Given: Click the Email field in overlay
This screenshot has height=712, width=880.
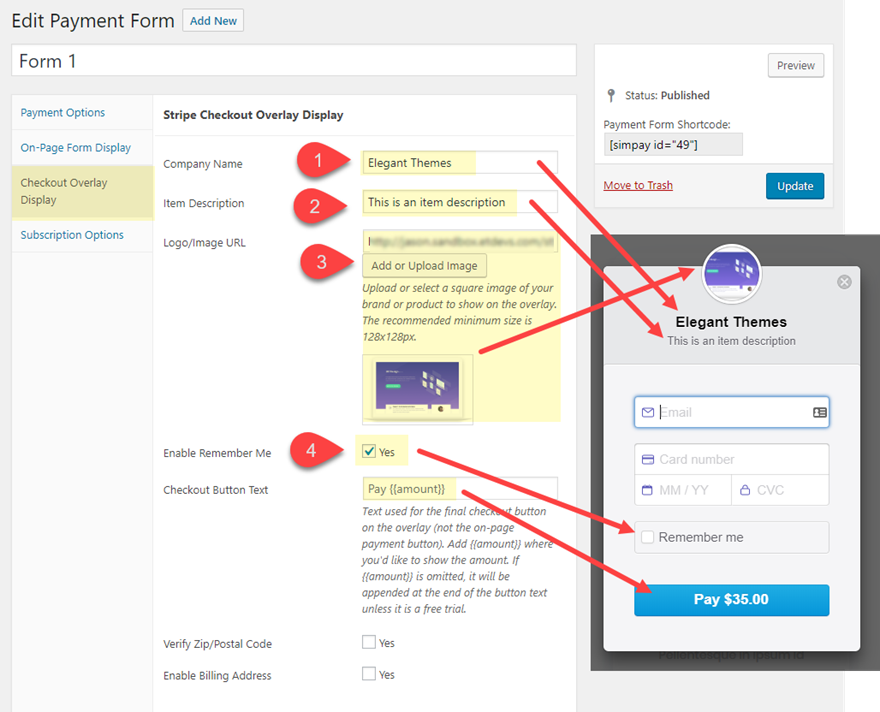Looking at the screenshot, I should tap(731, 412).
